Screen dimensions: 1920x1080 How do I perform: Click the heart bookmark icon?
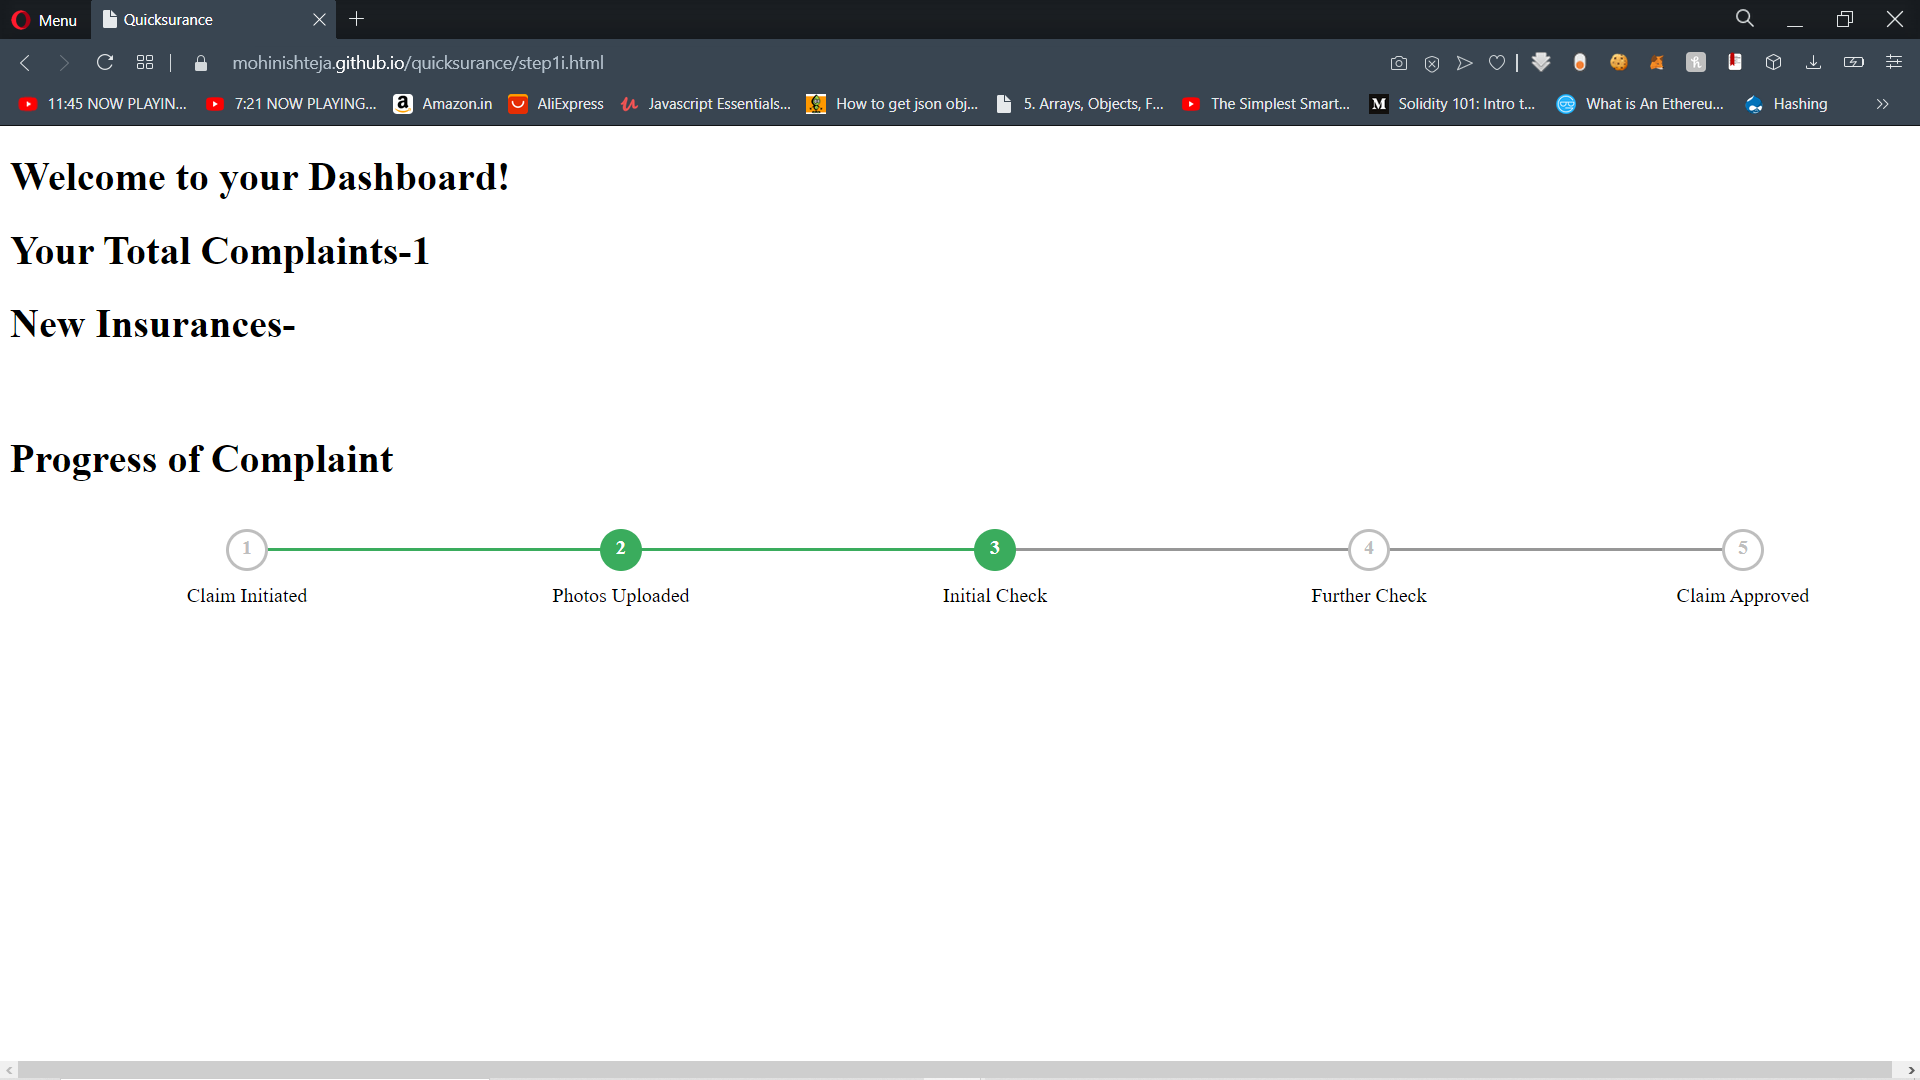coord(1497,63)
